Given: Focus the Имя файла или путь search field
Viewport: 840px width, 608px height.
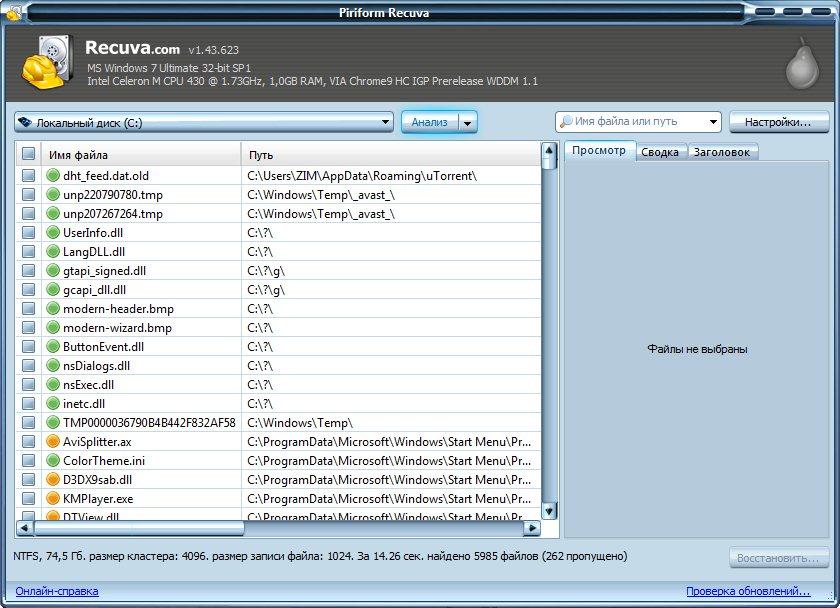Looking at the screenshot, I should pos(639,122).
